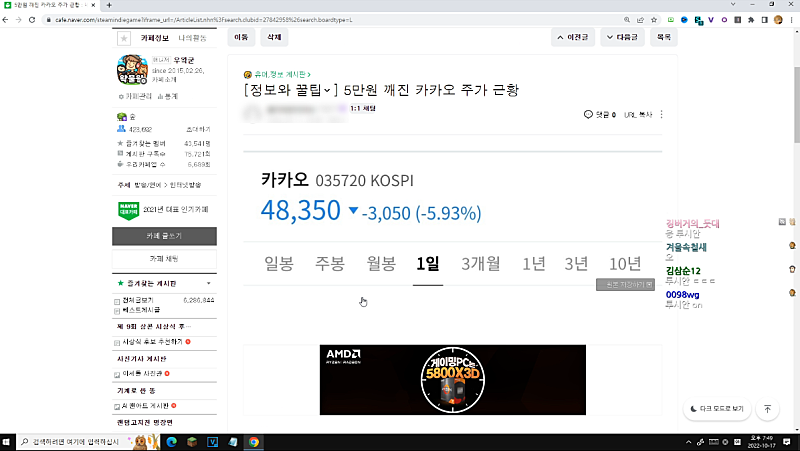
Task: Click the page vertical scrollbar
Action: [796, 105]
